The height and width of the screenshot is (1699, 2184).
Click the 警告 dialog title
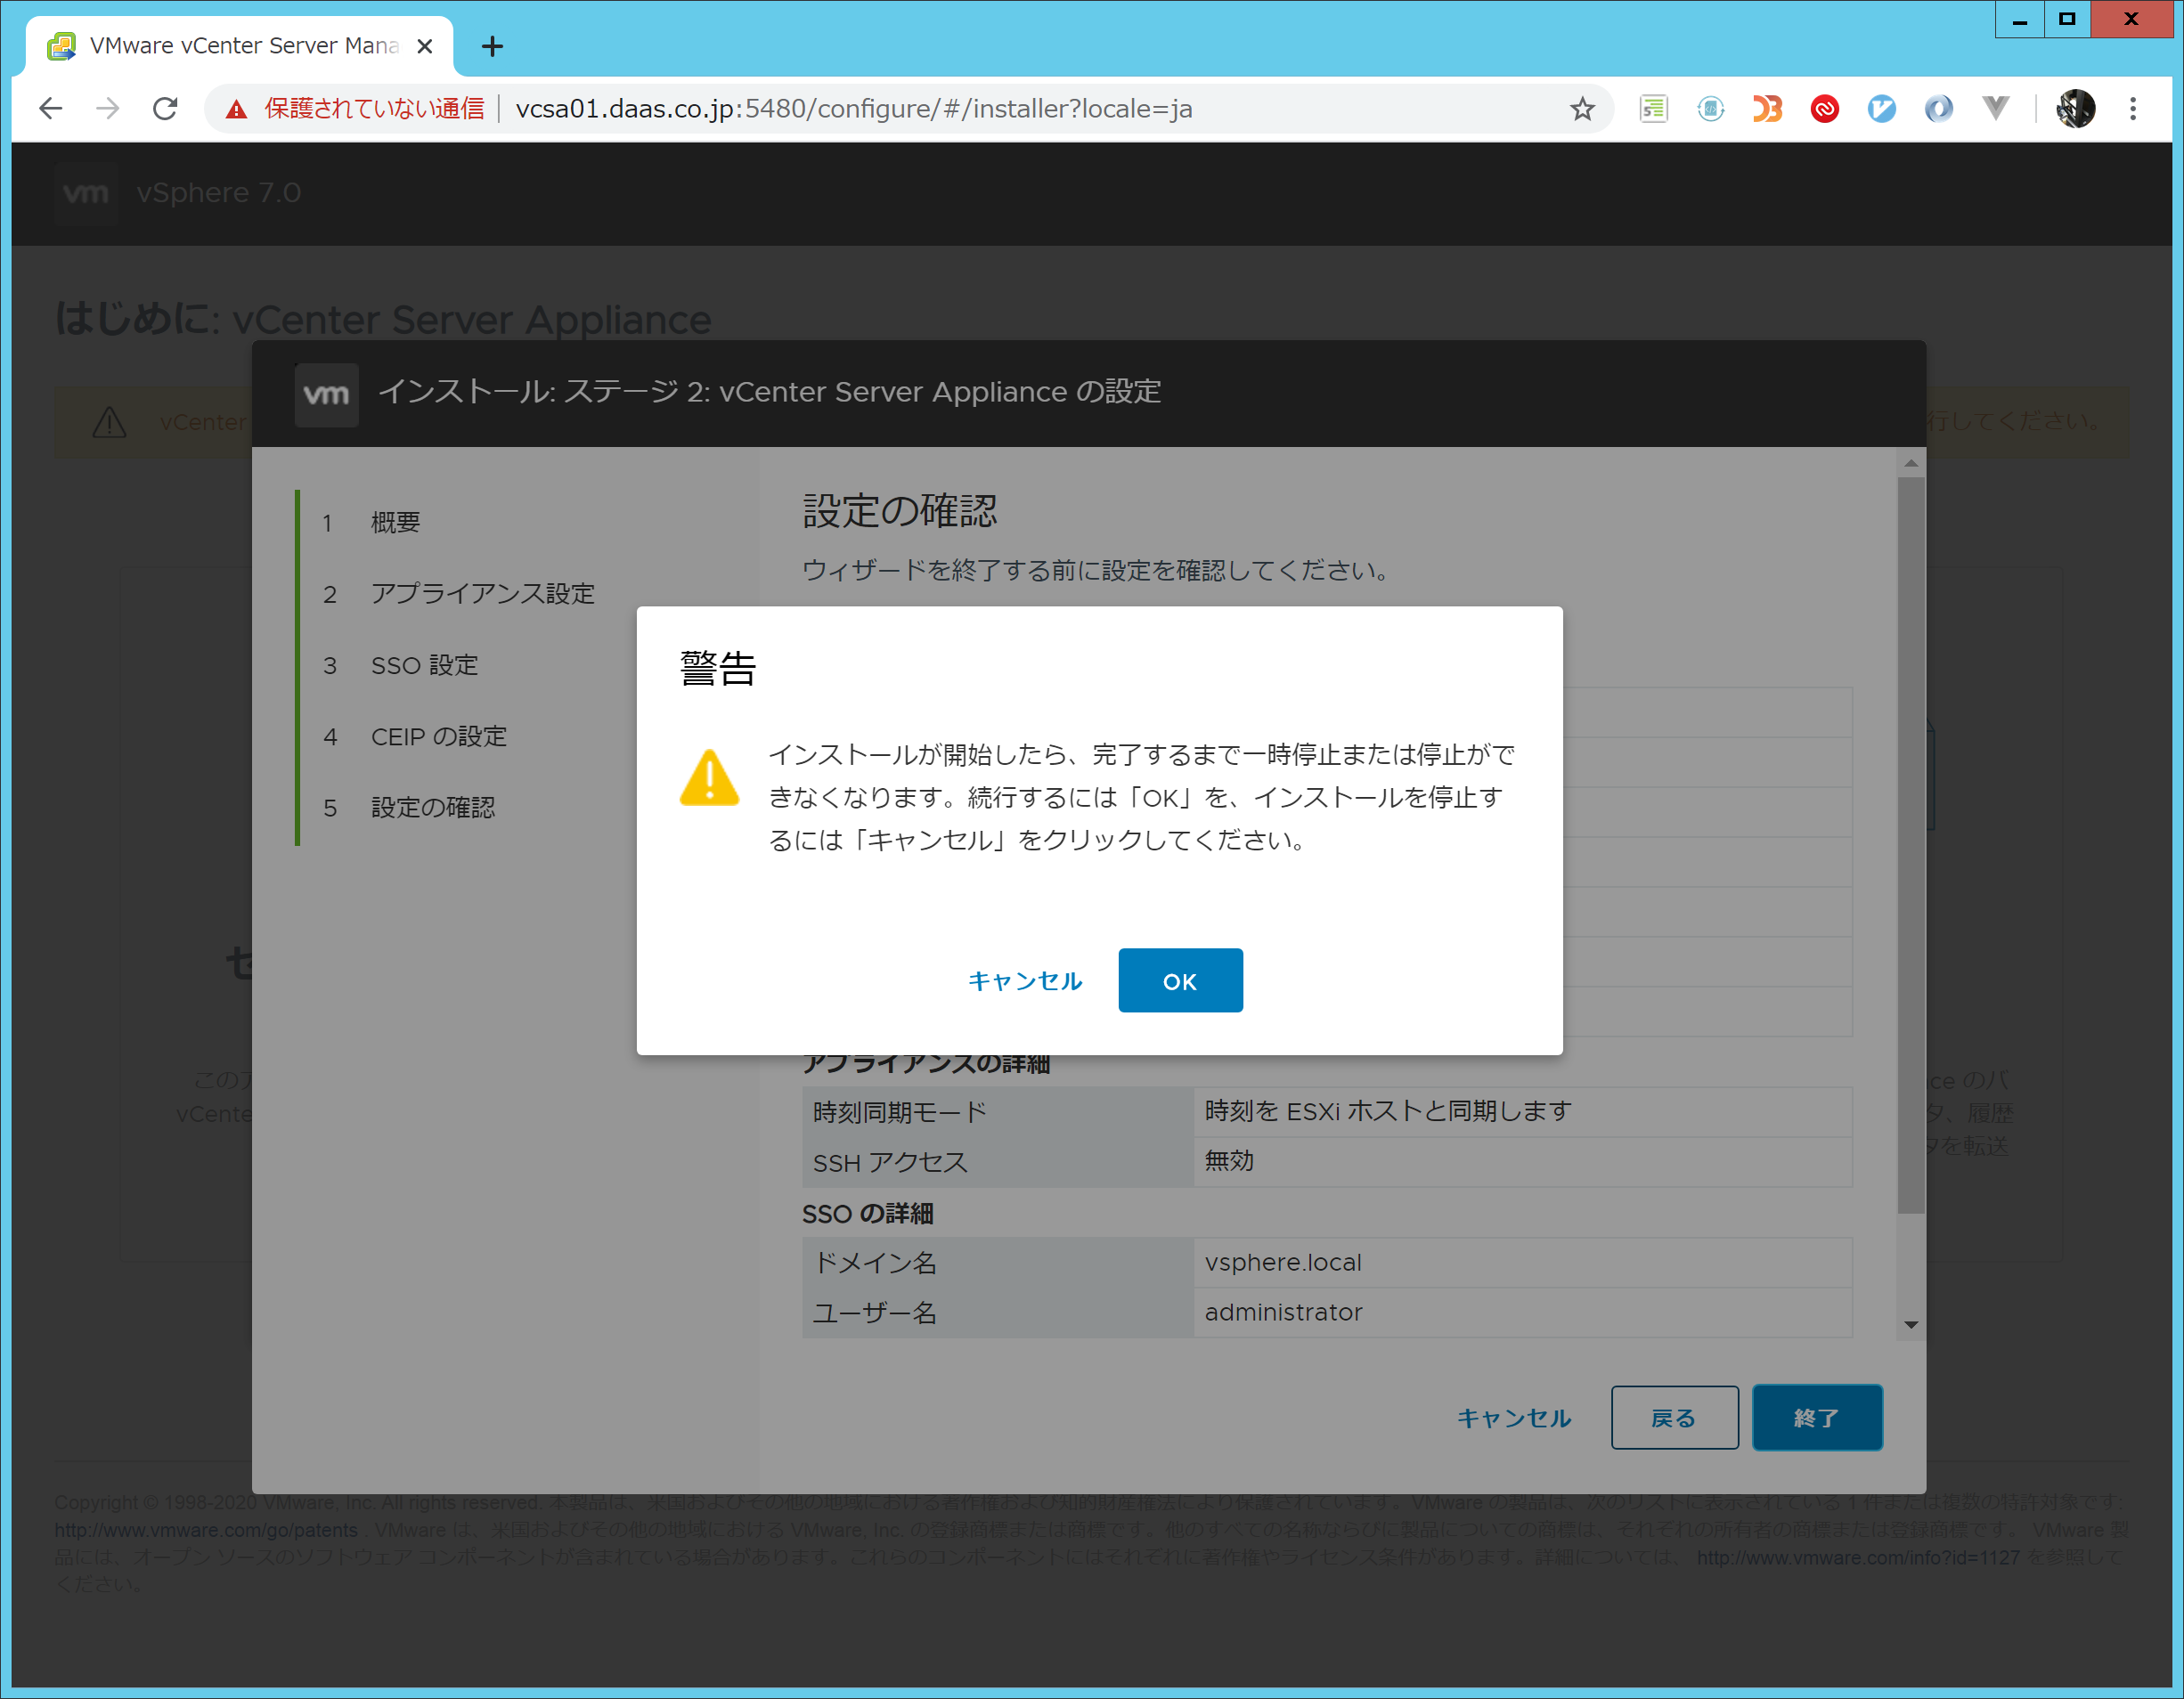pos(718,668)
